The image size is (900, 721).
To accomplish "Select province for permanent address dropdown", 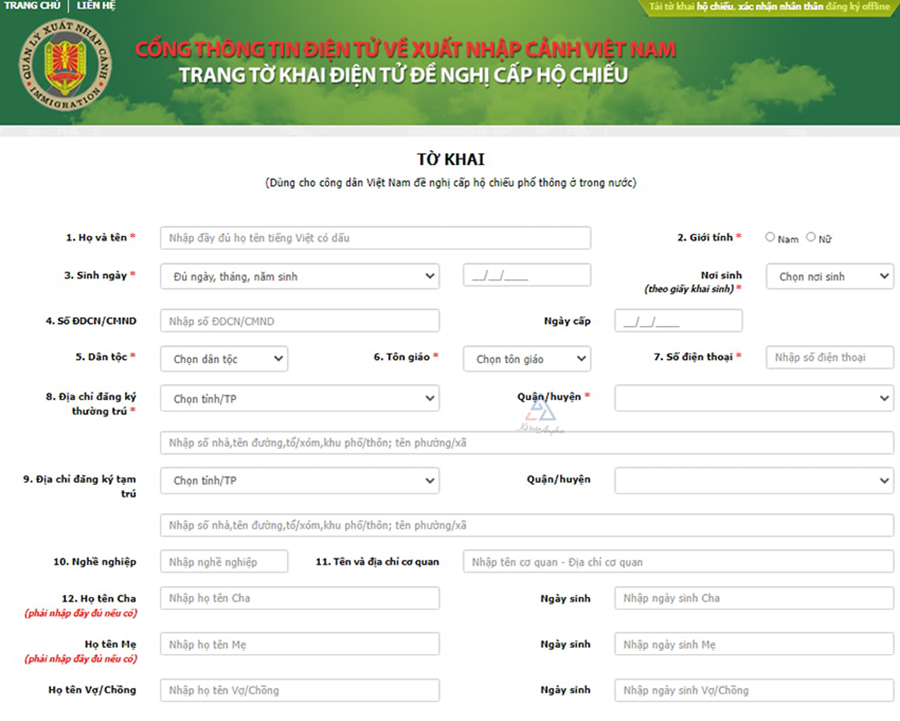I will point(299,398).
